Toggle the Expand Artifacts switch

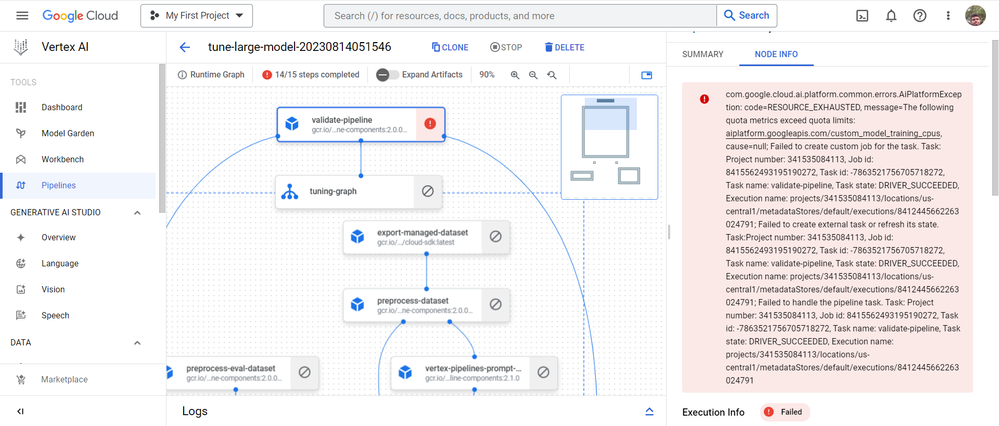[387, 75]
